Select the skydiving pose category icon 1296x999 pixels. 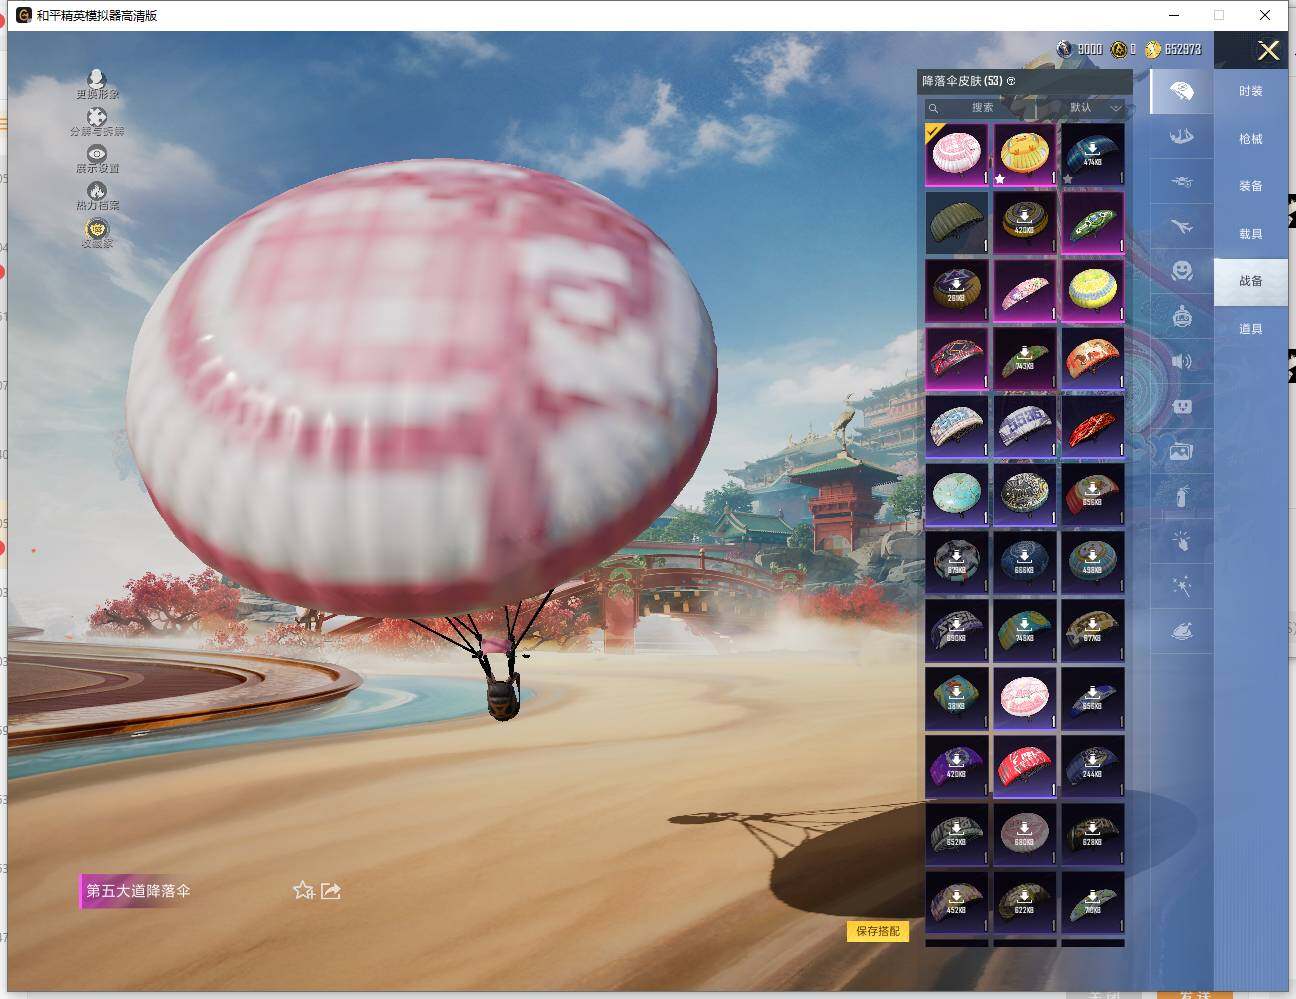1181,137
